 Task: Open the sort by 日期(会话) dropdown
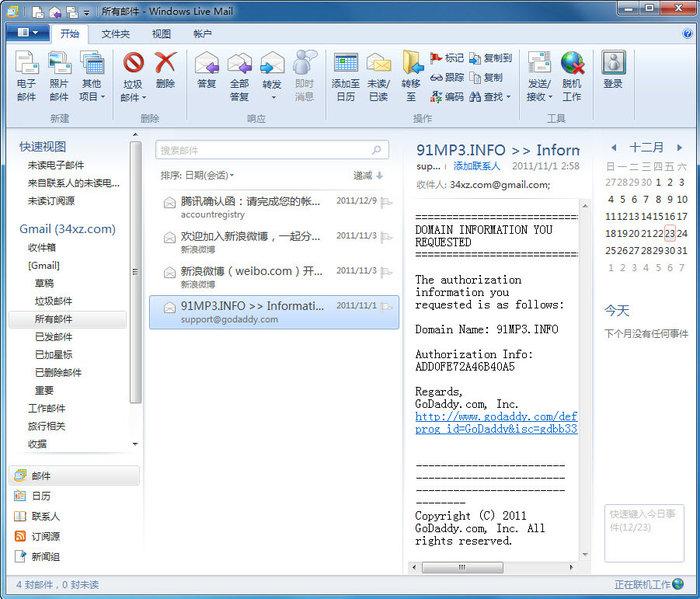pos(197,175)
